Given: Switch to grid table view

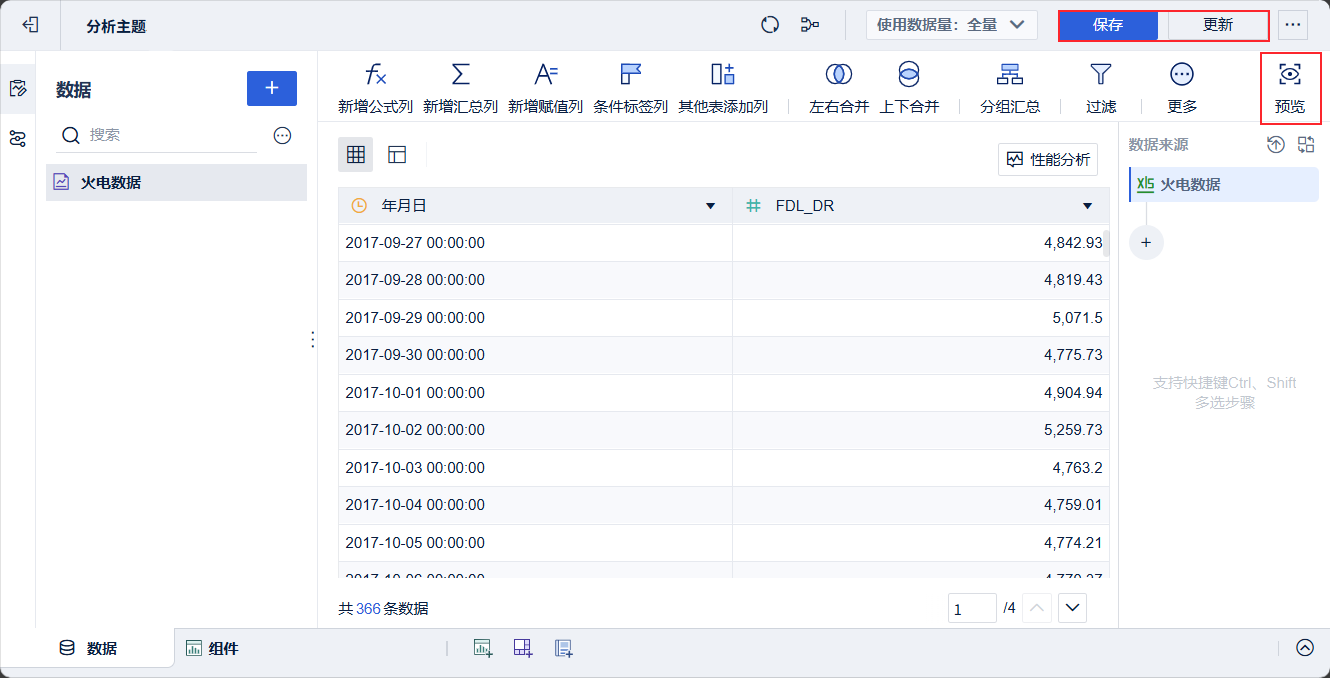Looking at the screenshot, I should (x=355, y=155).
